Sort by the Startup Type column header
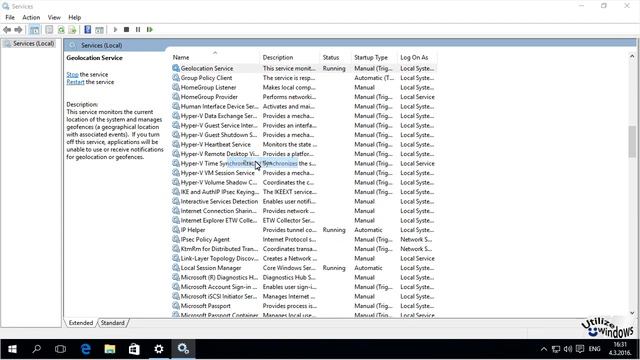This screenshot has width=640, height=360. pos(374,58)
